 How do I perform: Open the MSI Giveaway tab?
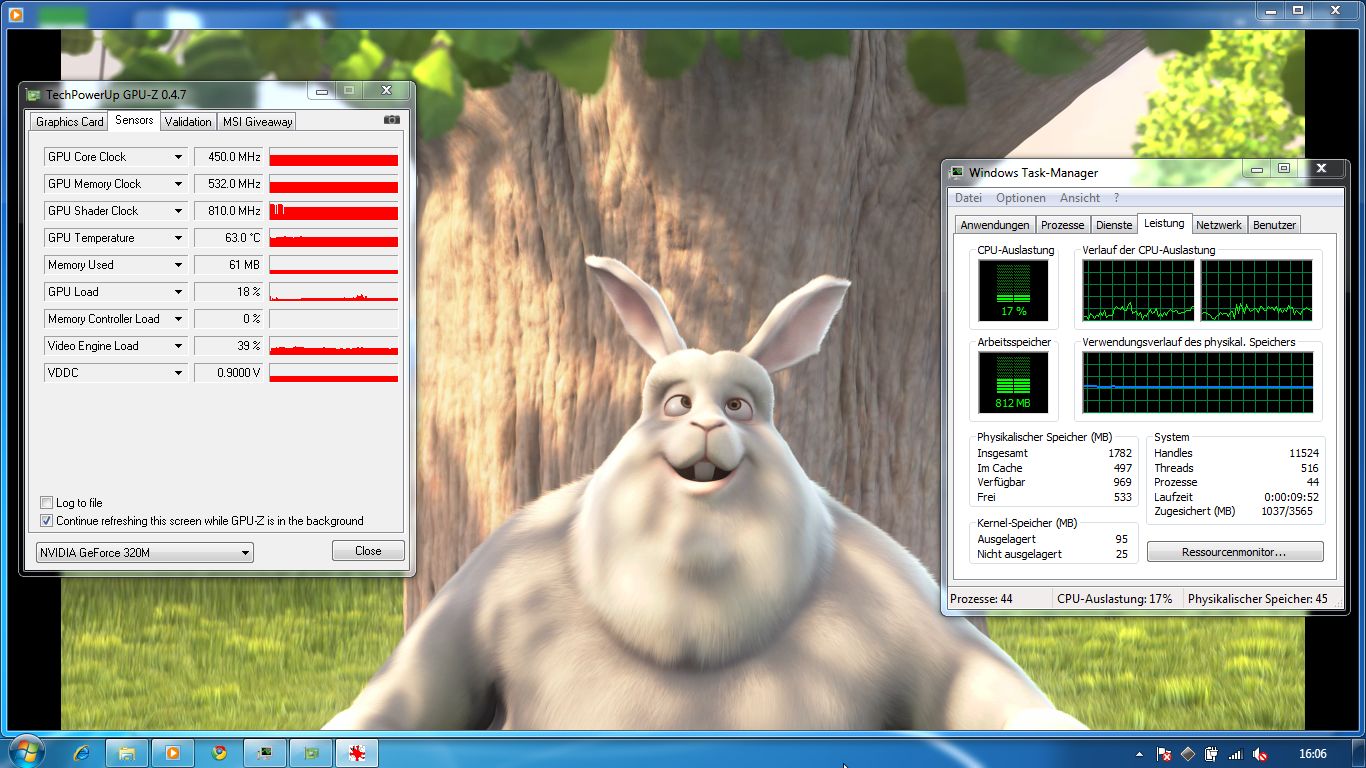pos(257,122)
